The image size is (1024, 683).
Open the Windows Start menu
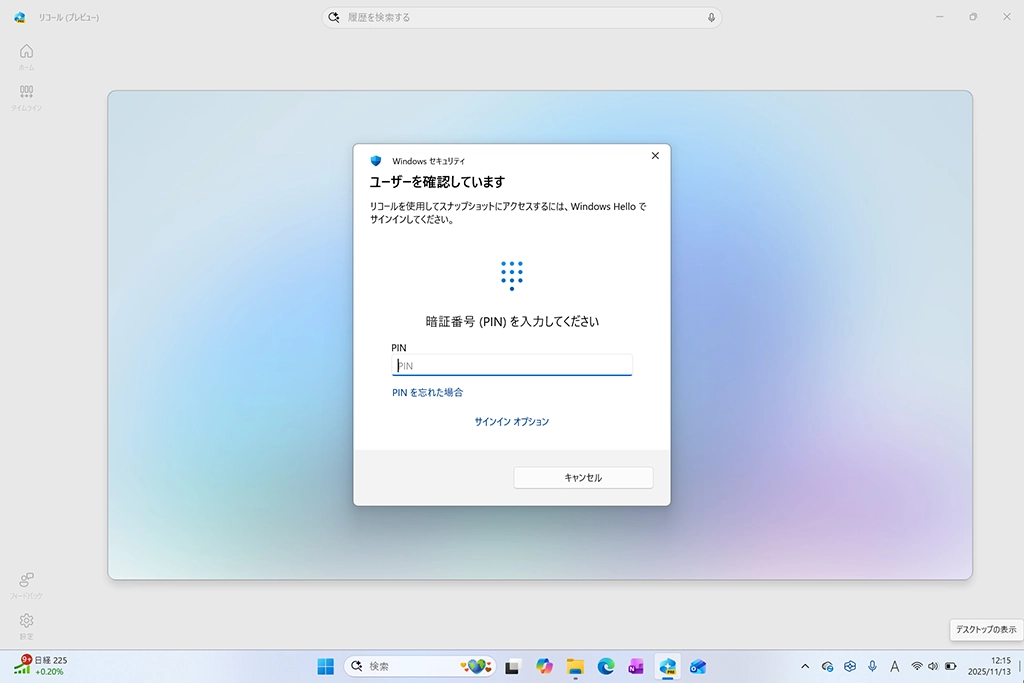click(x=326, y=666)
